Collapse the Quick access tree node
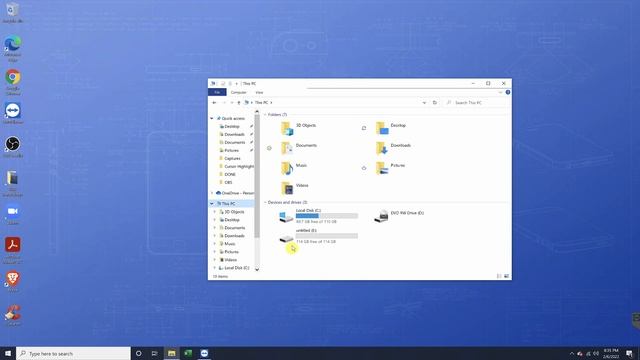Image resolution: width=640 pixels, height=360 pixels. 212,118
